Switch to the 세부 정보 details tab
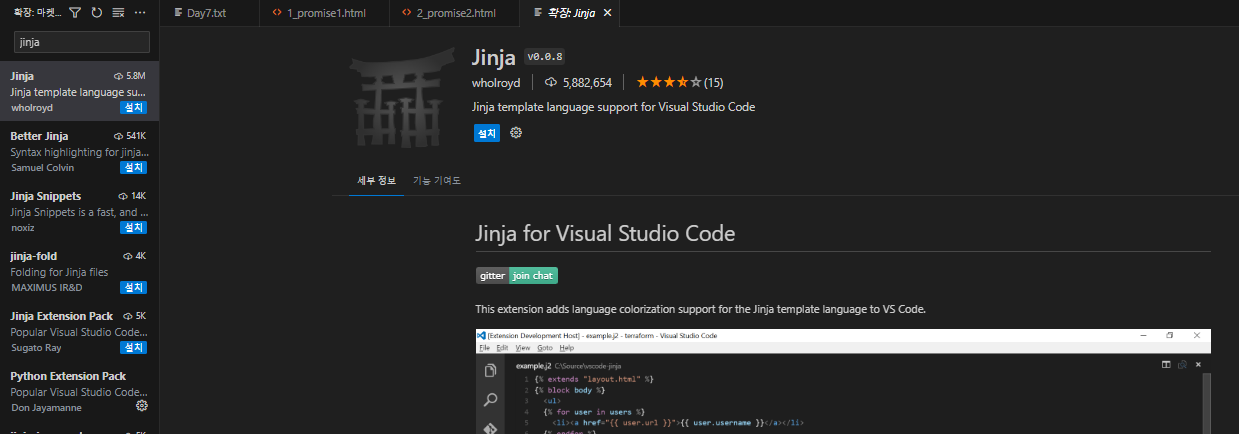The width and height of the screenshot is (1239, 434). pos(377,181)
